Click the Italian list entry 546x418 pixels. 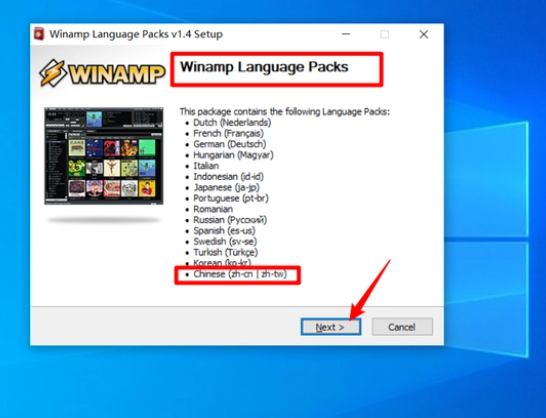tap(206, 166)
